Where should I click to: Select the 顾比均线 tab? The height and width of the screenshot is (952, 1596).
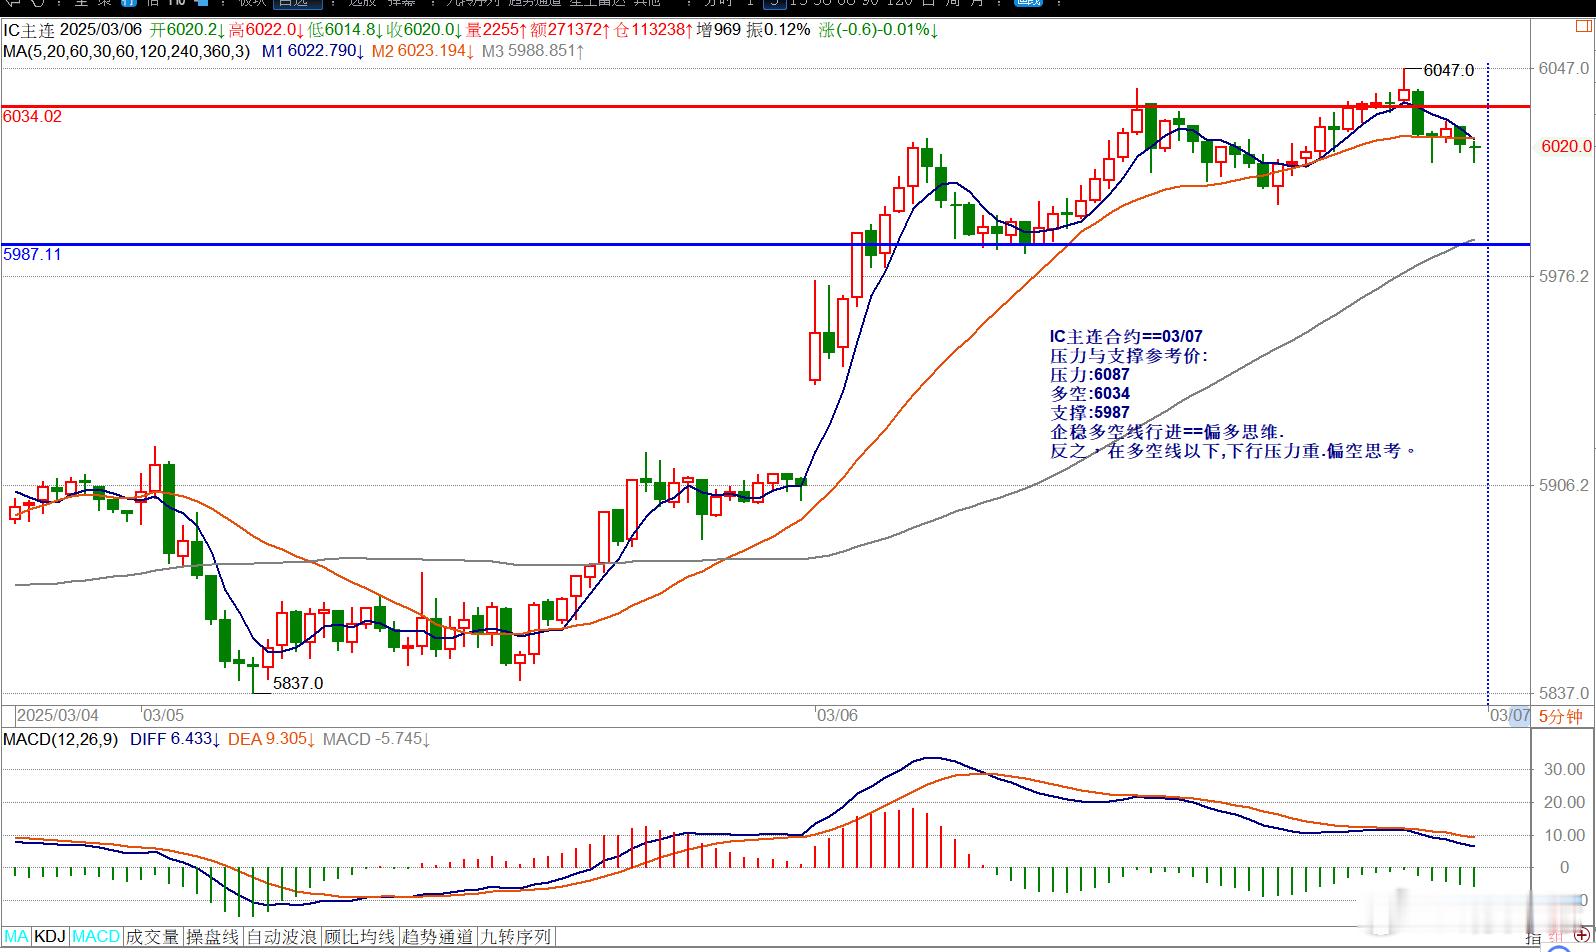tap(360, 937)
